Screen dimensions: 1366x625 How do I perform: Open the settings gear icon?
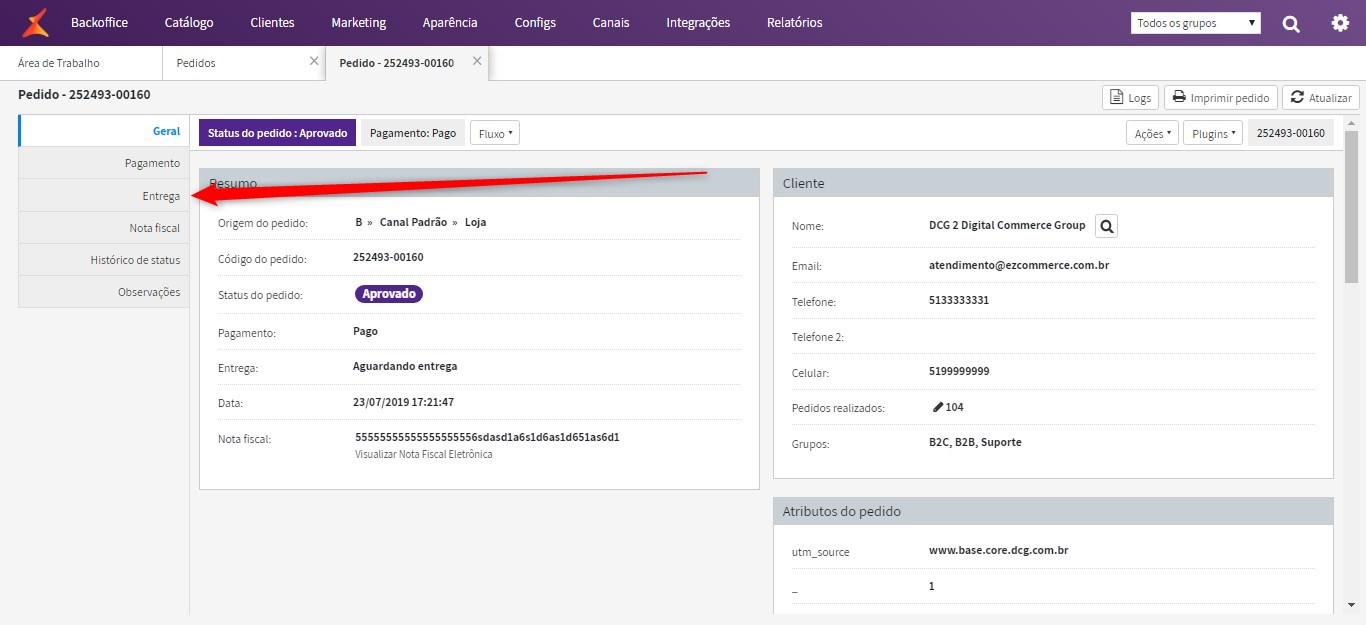(1340, 22)
